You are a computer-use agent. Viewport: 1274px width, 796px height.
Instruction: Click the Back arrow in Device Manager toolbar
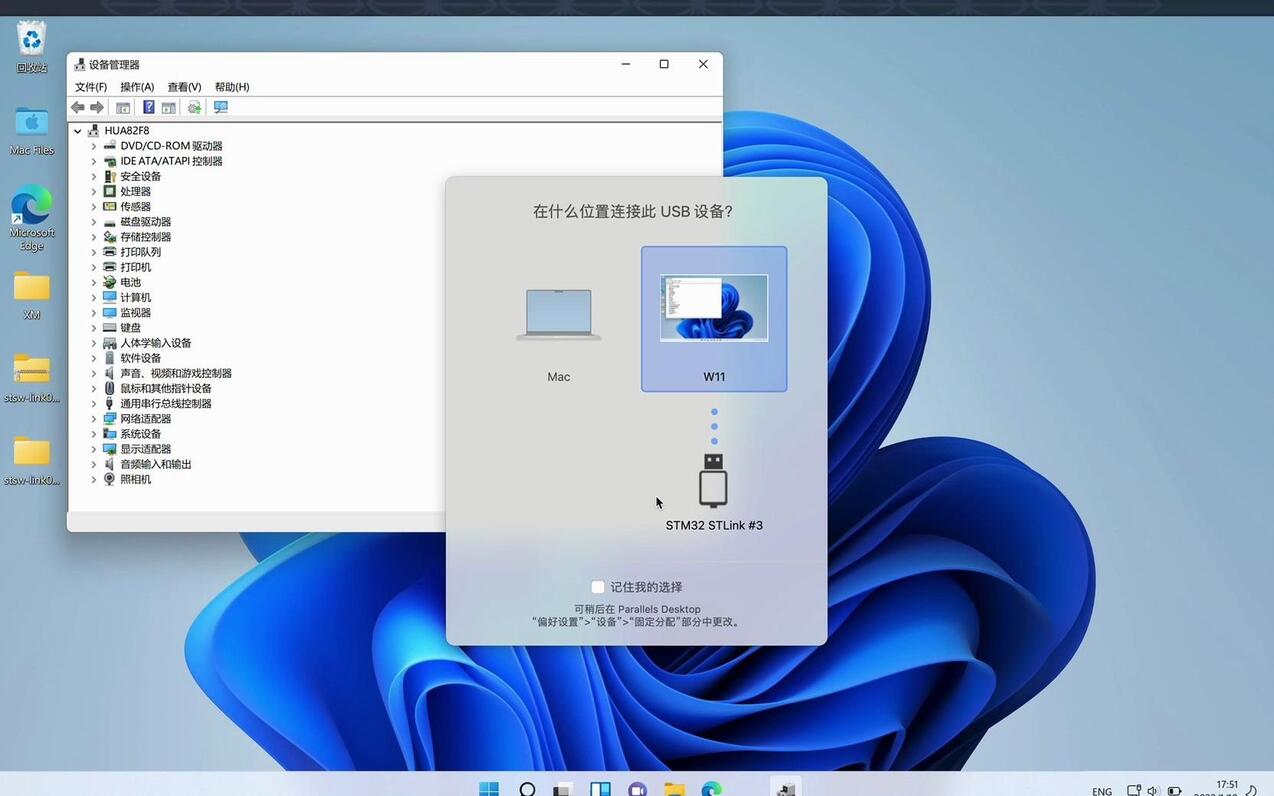(78, 107)
